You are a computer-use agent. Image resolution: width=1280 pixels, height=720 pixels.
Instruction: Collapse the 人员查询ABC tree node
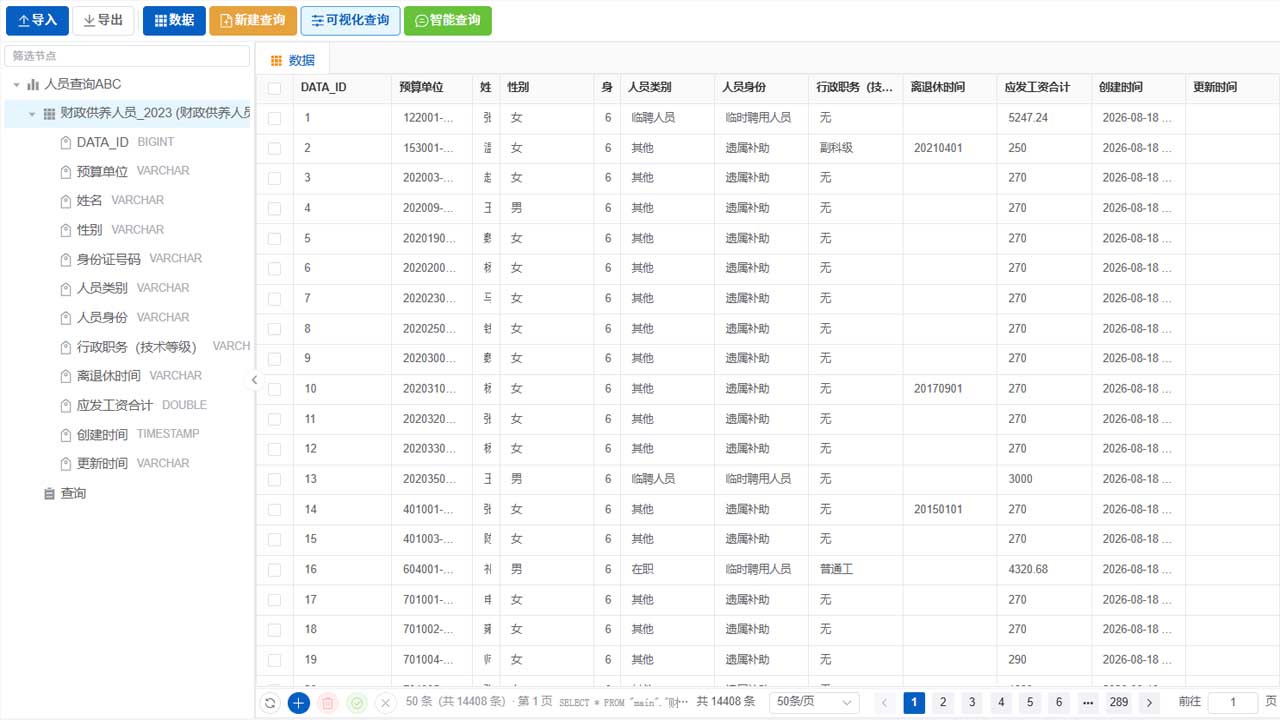coord(17,85)
